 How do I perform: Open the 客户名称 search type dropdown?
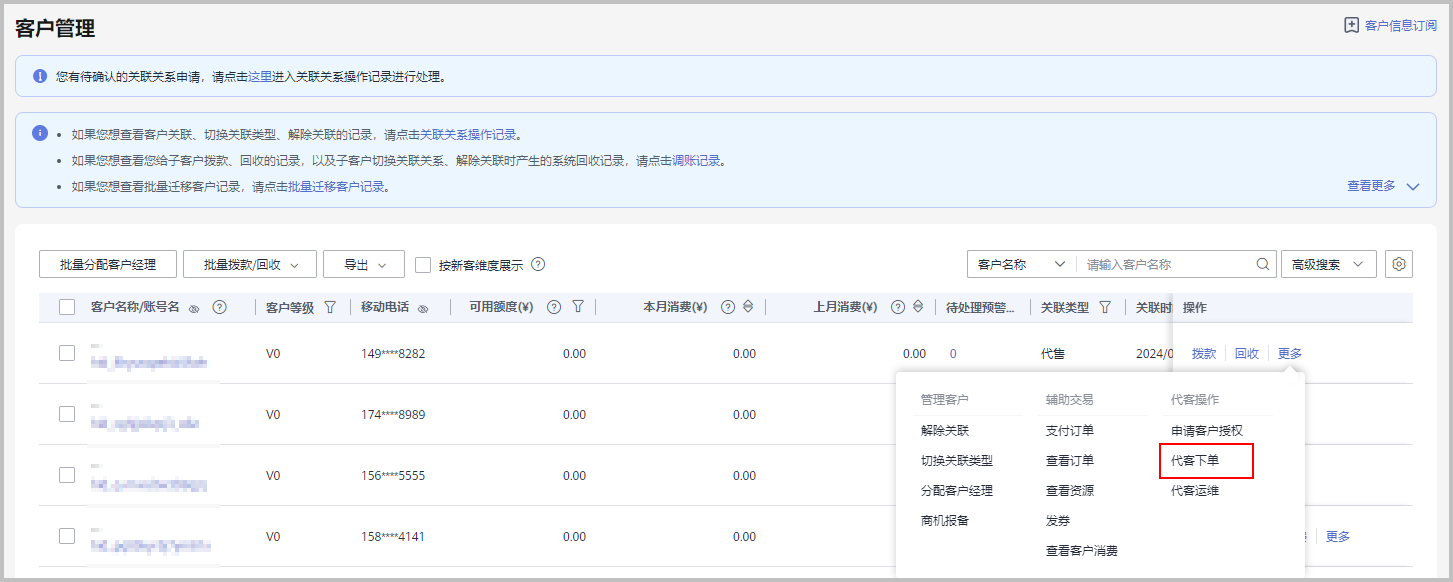pyautogui.click(x=1021, y=264)
